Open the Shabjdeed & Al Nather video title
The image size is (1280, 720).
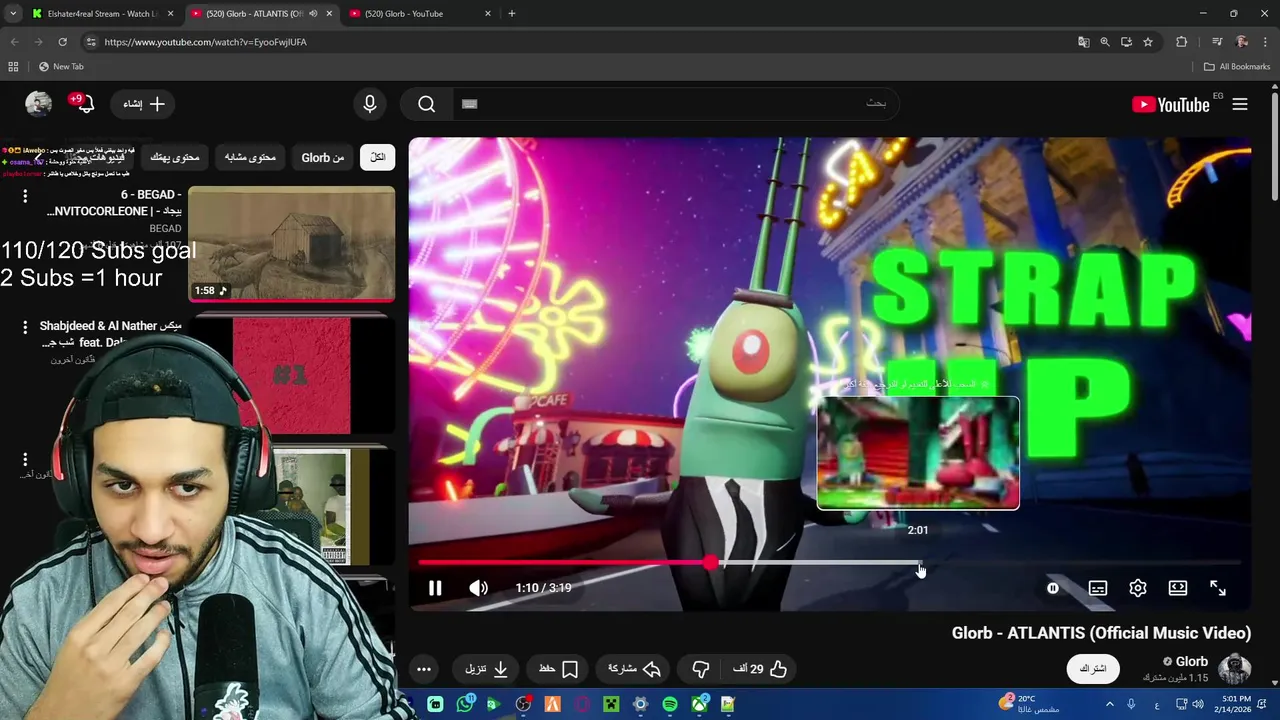pos(111,334)
